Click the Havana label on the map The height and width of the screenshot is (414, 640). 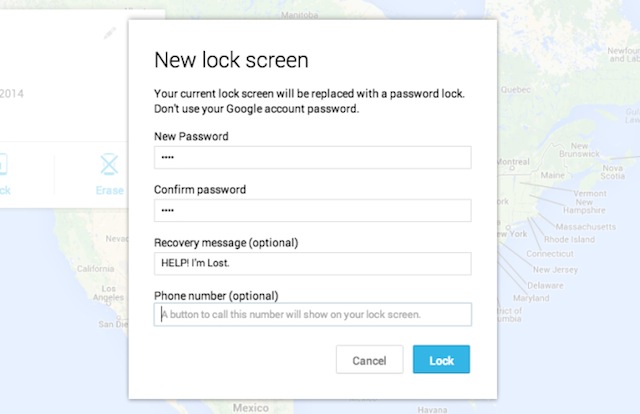tap(432, 410)
